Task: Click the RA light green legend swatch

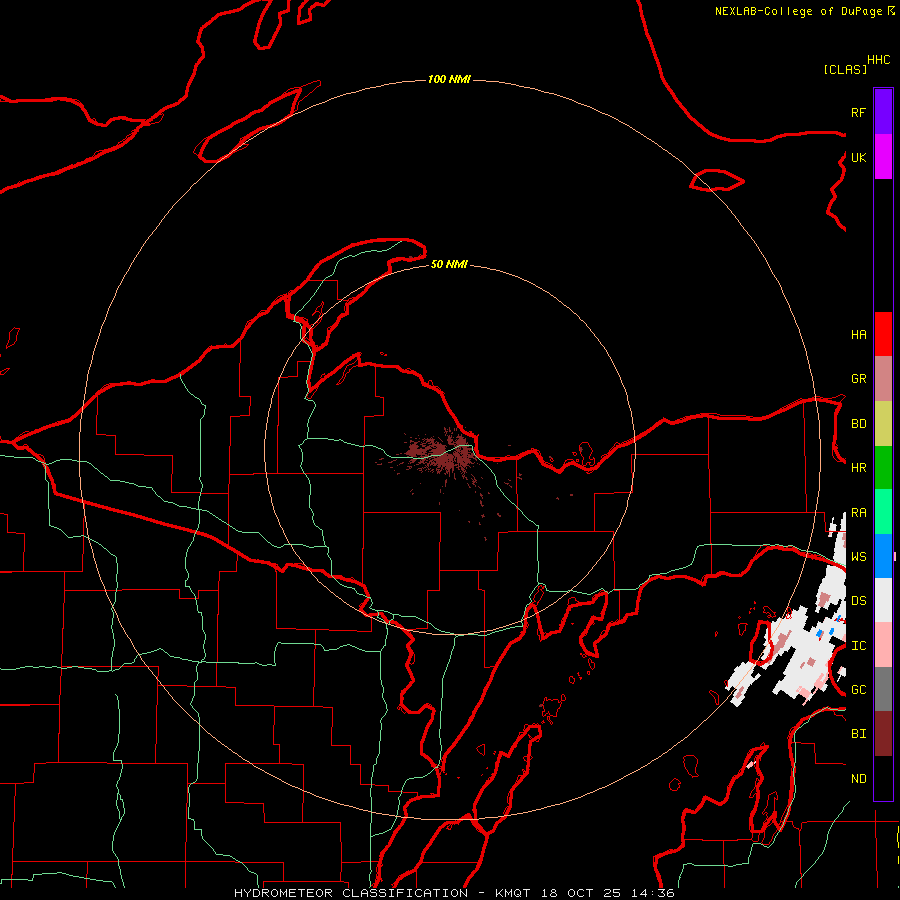Action: pos(883,512)
